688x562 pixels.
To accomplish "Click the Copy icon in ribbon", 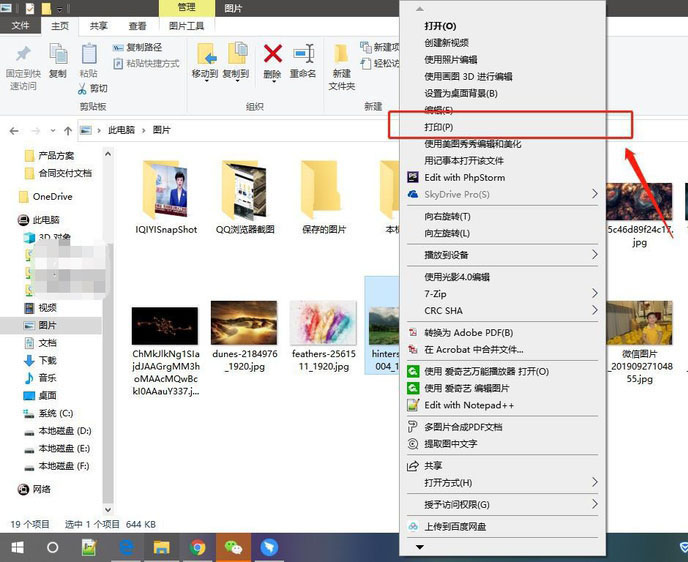I will point(58,54).
